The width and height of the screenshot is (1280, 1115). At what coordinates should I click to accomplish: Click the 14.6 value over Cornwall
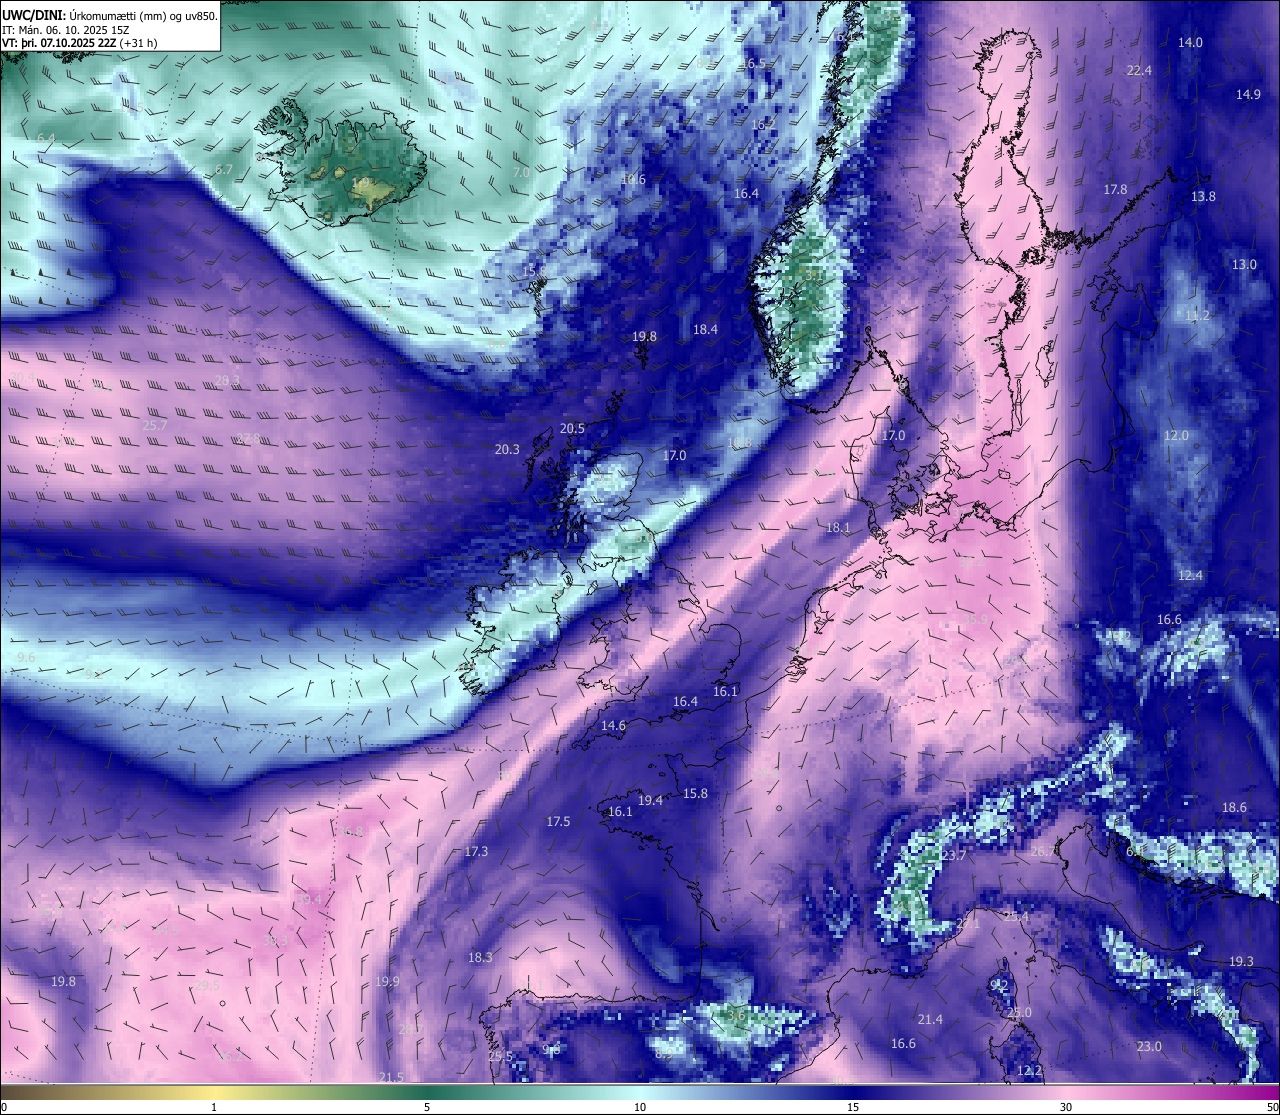tap(613, 726)
